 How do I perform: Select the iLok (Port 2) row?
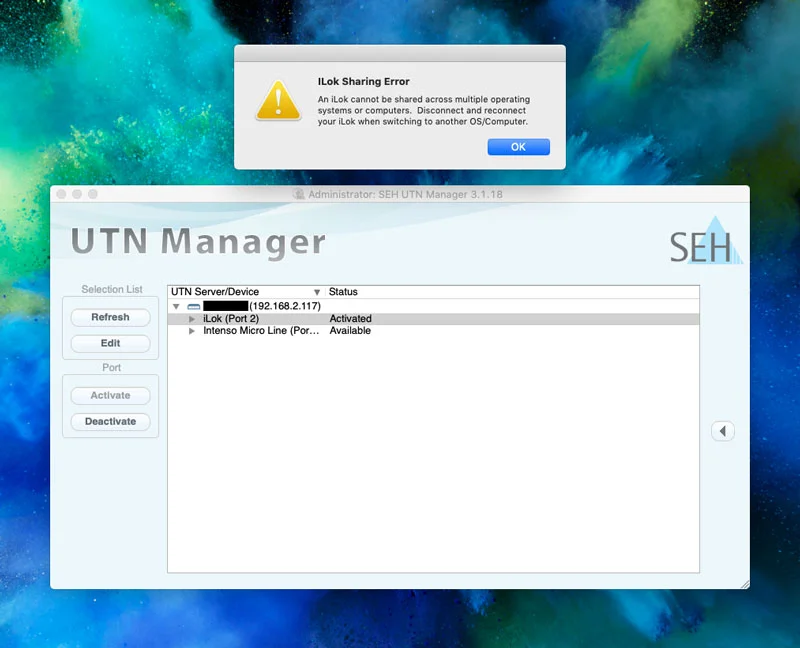433,319
